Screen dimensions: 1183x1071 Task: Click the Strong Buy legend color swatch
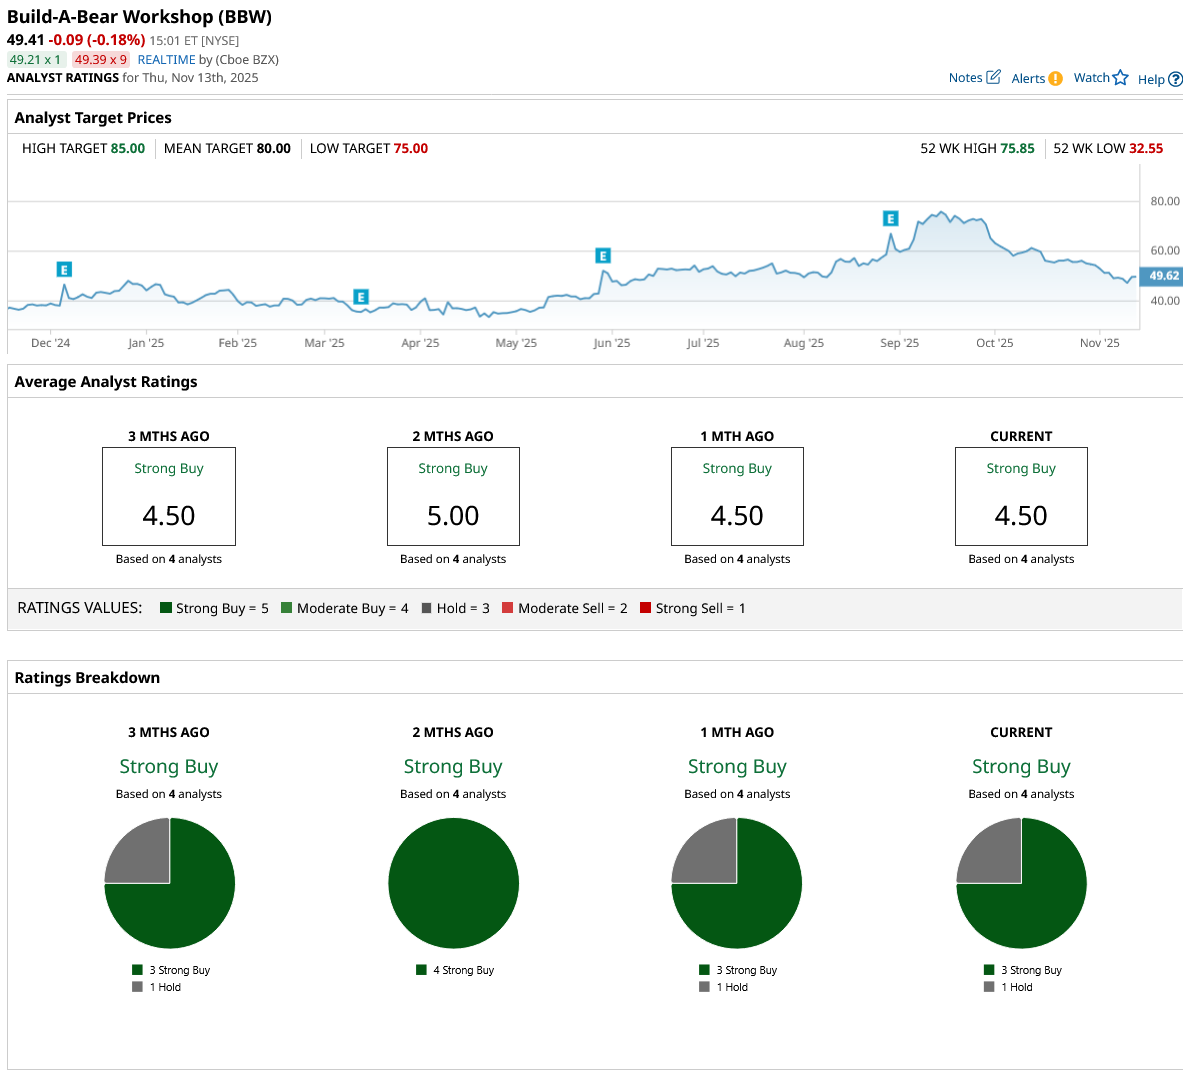[166, 608]
